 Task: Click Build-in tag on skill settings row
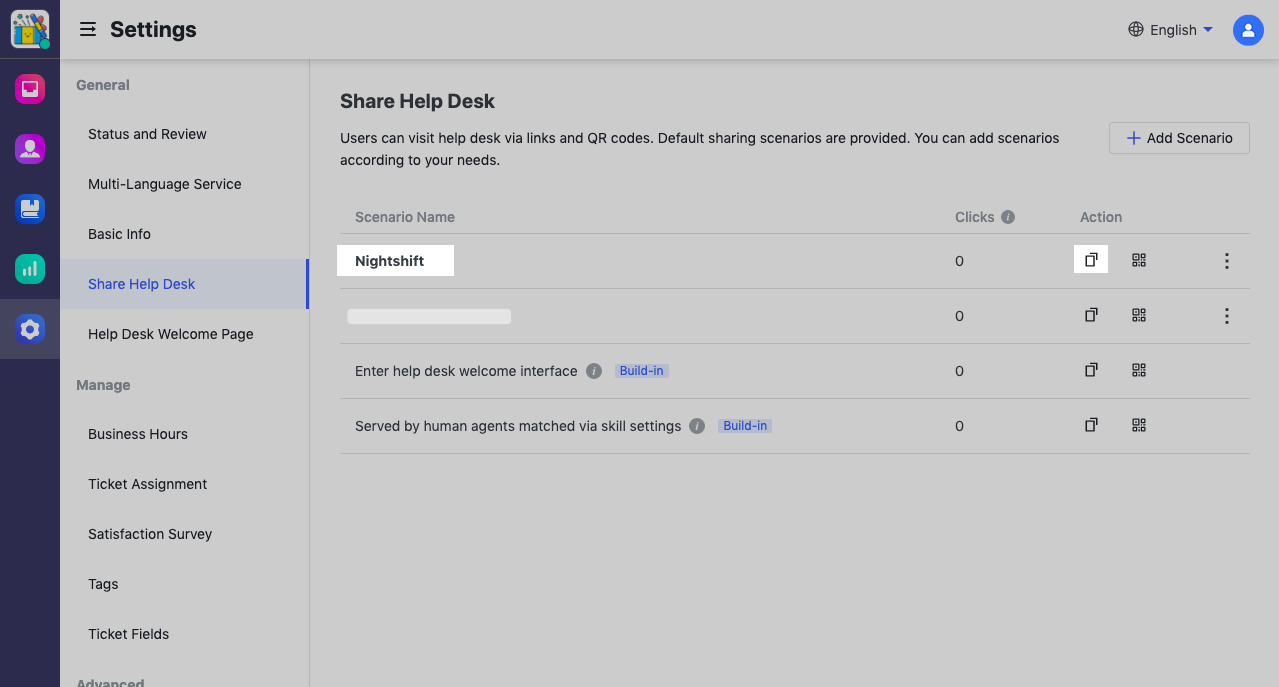(745, 426)
